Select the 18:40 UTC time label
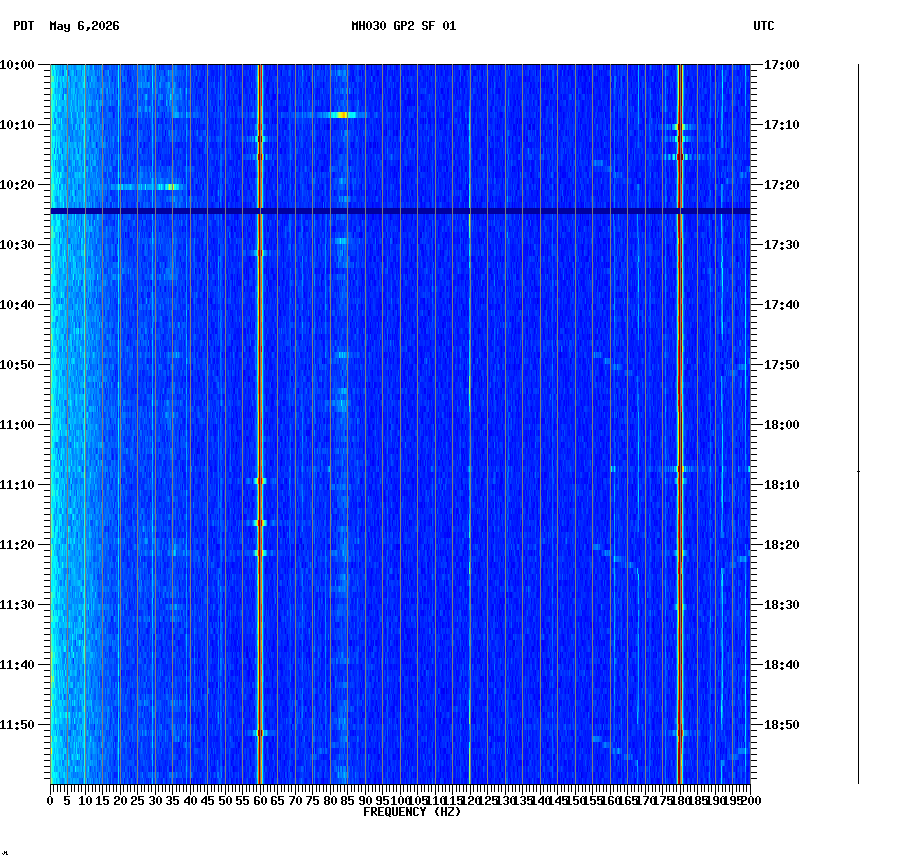Viewport: 902px width, 864px height. click(x=782, y=665)
